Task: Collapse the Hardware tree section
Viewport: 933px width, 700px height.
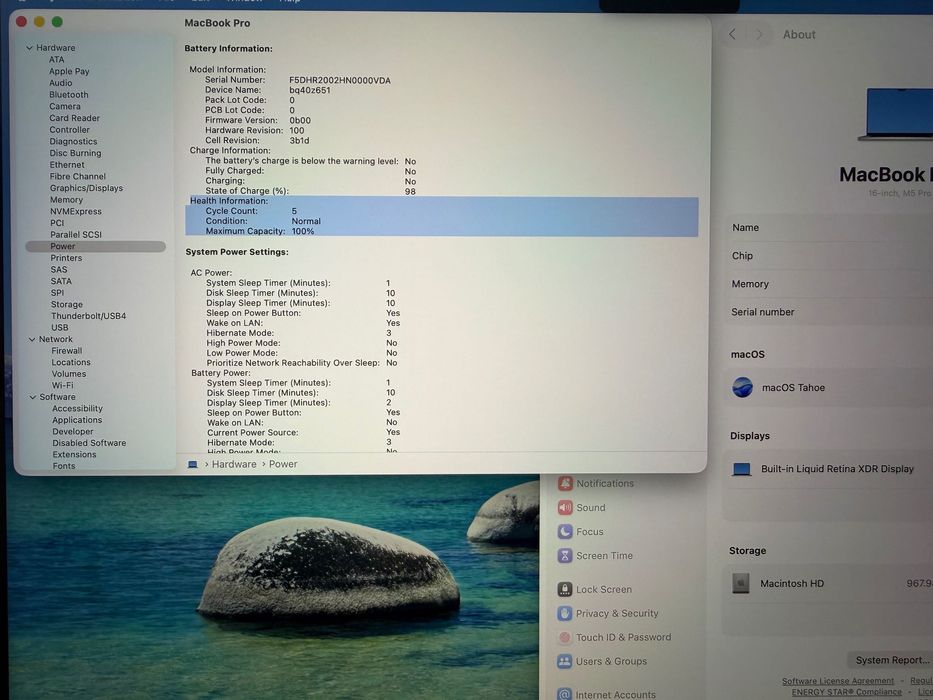Action: click(x=29, y=48)
